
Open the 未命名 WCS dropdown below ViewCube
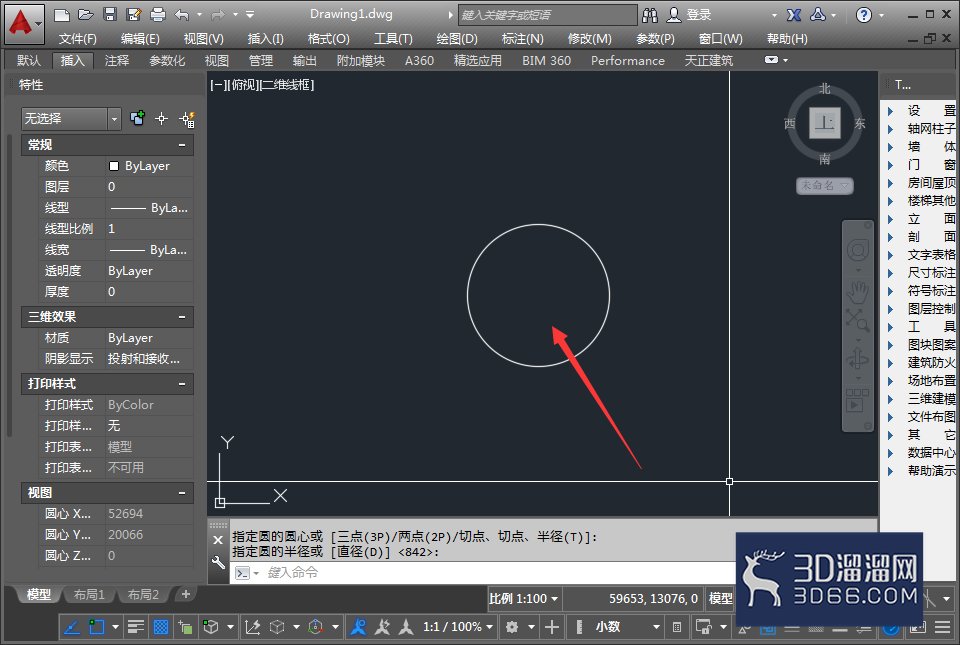click(824, 185)
